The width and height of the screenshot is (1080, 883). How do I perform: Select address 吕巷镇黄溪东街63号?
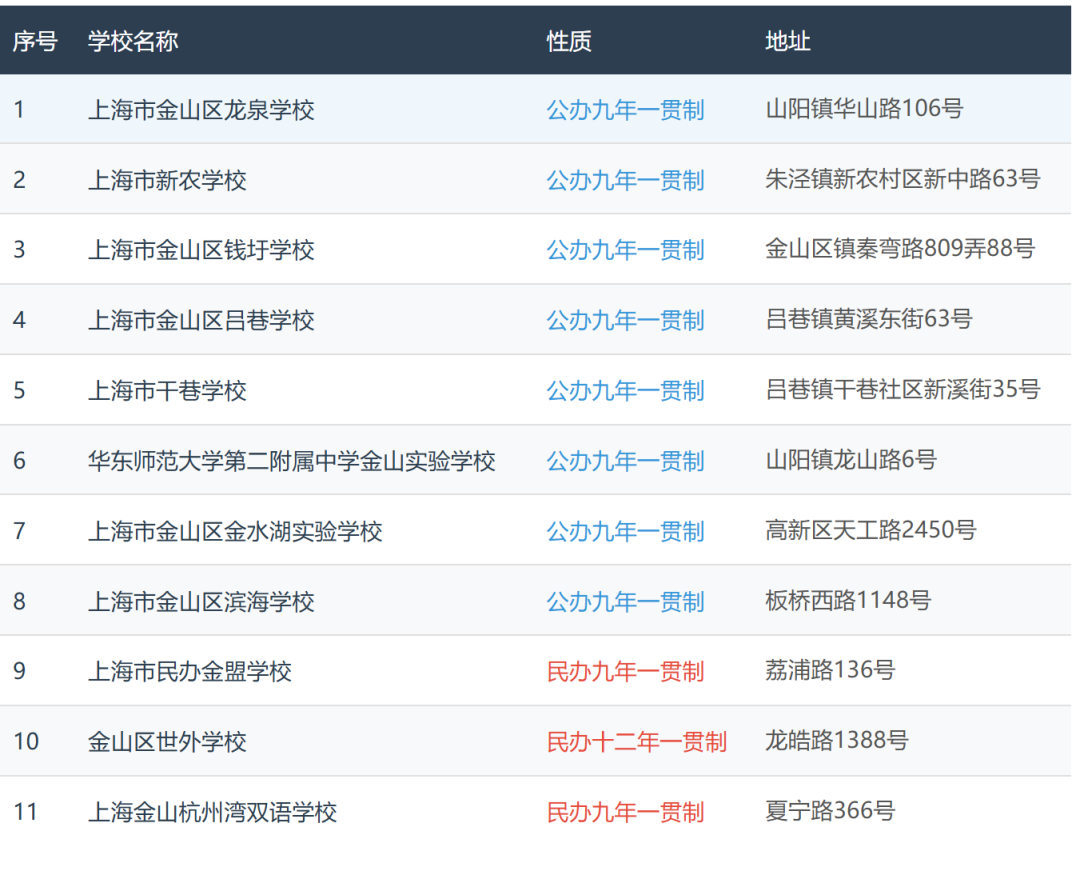click(x=869, y=319)
